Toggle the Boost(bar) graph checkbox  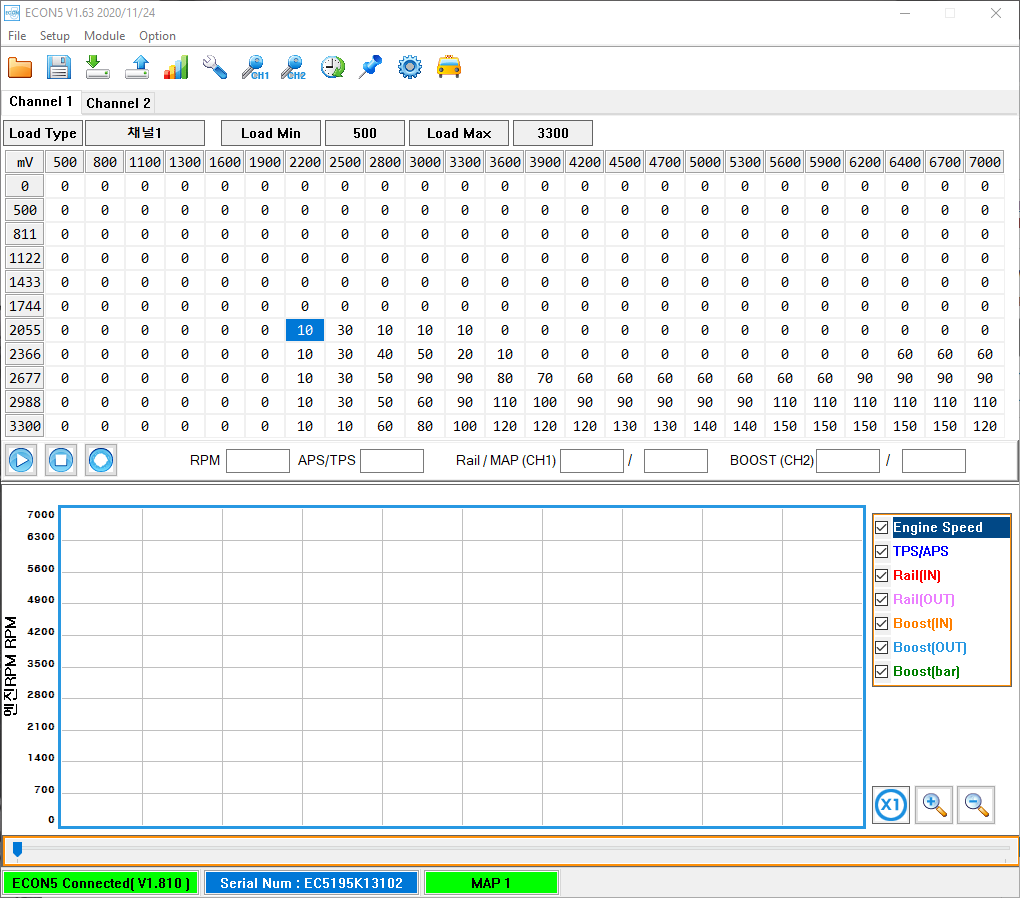(881, 671)
